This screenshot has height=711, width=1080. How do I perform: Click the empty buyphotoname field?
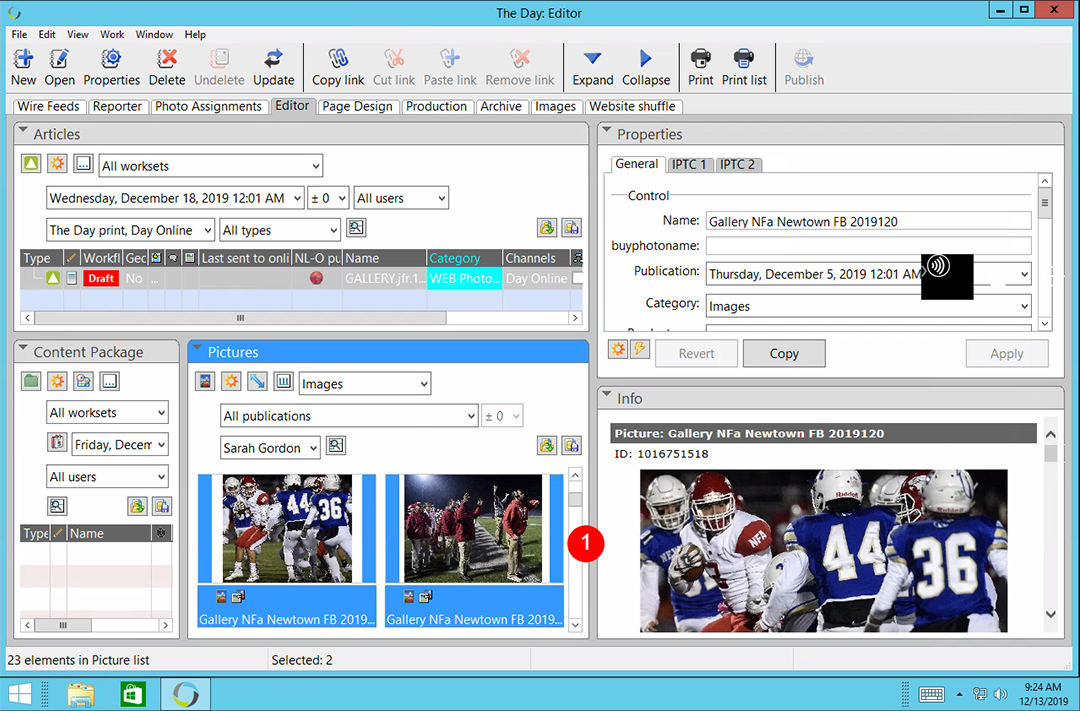(x=869, y=246)
